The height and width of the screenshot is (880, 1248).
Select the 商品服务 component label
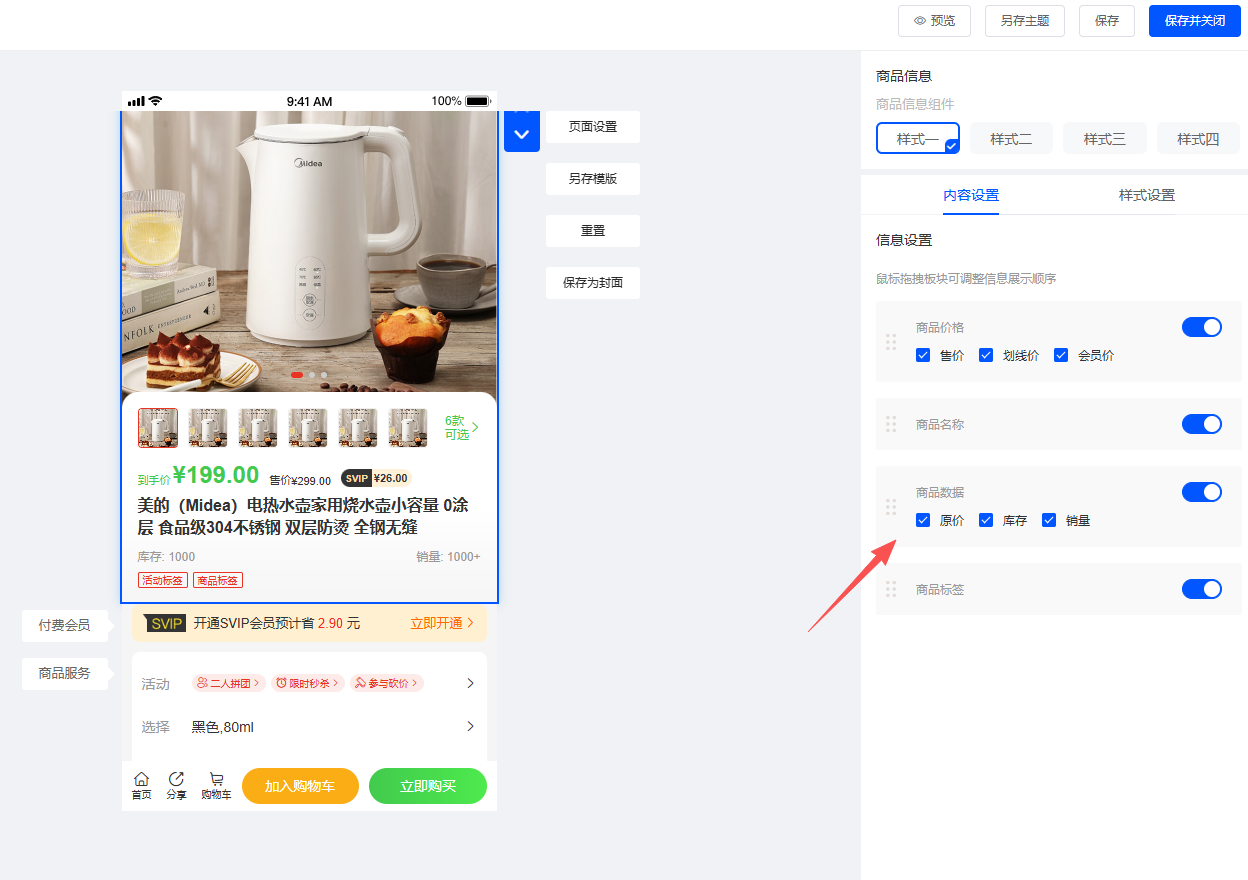pyautogui.click(x=65, y=674)
